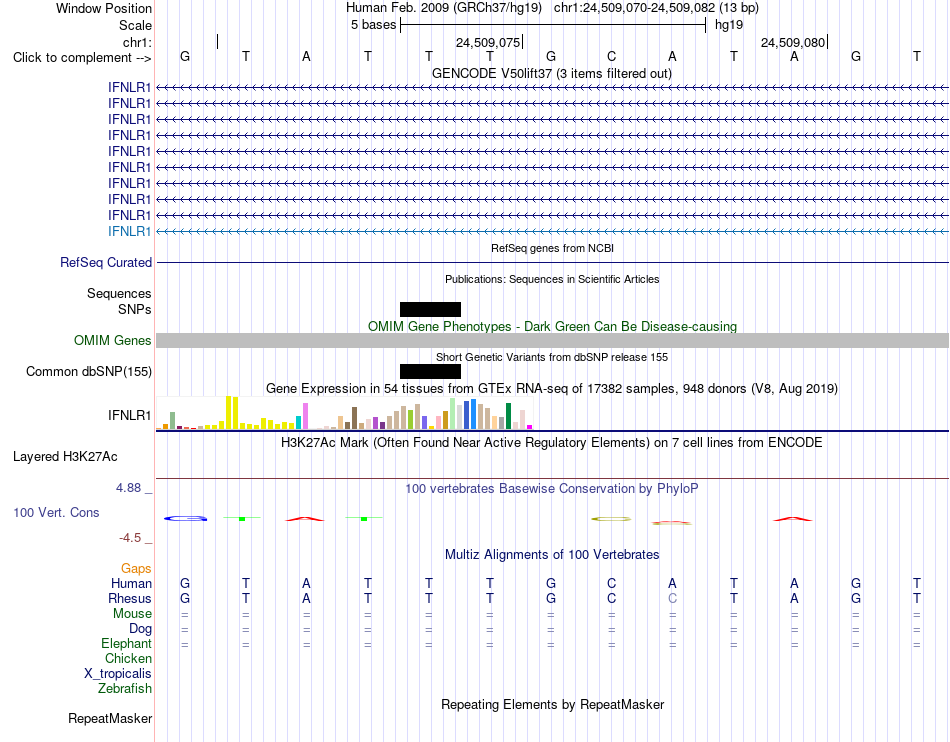Click the olive PhyloP conservation glyph
This screenshot has width=950, height=742.
pyautogui.click(x=611, y=519)
